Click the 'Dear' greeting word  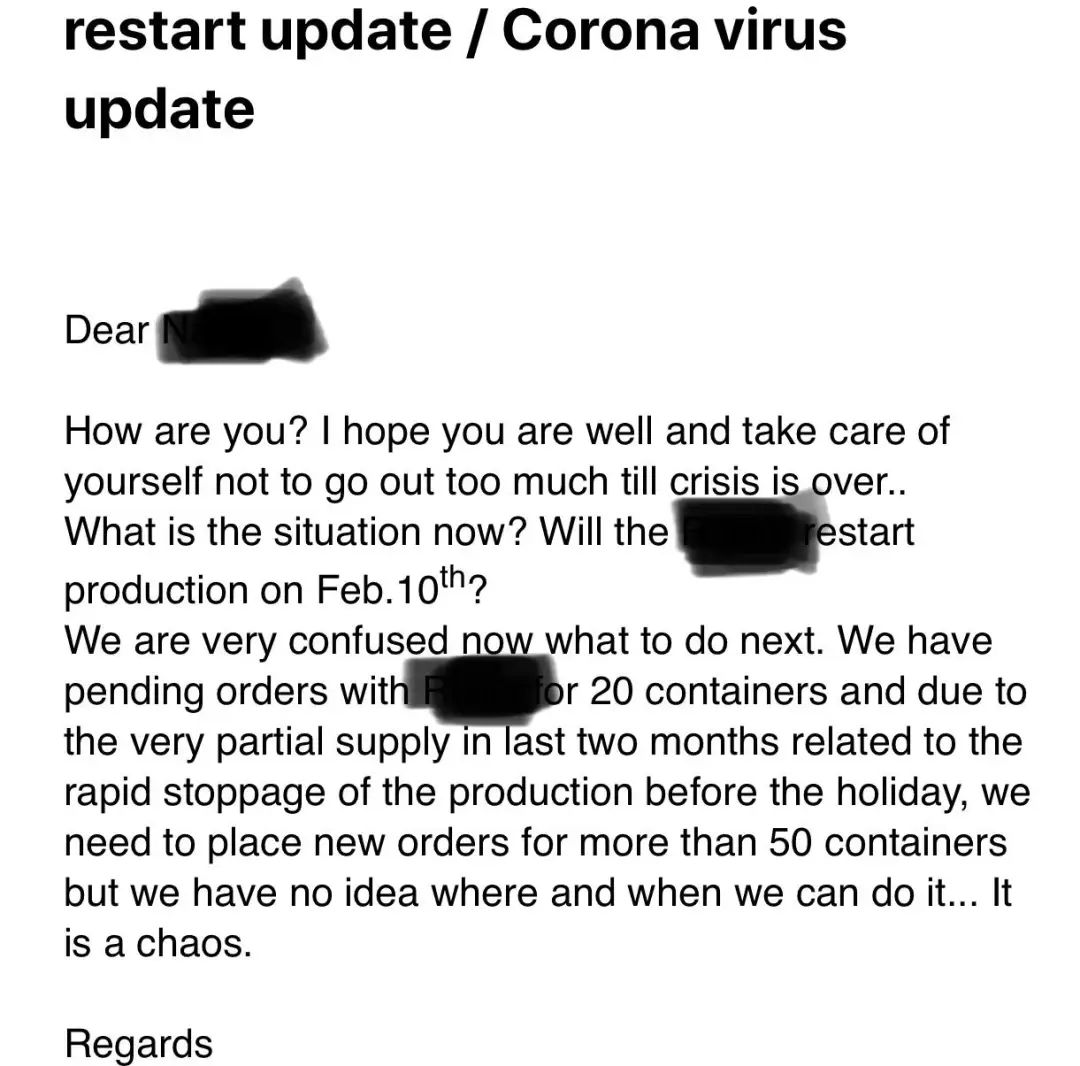106,330
